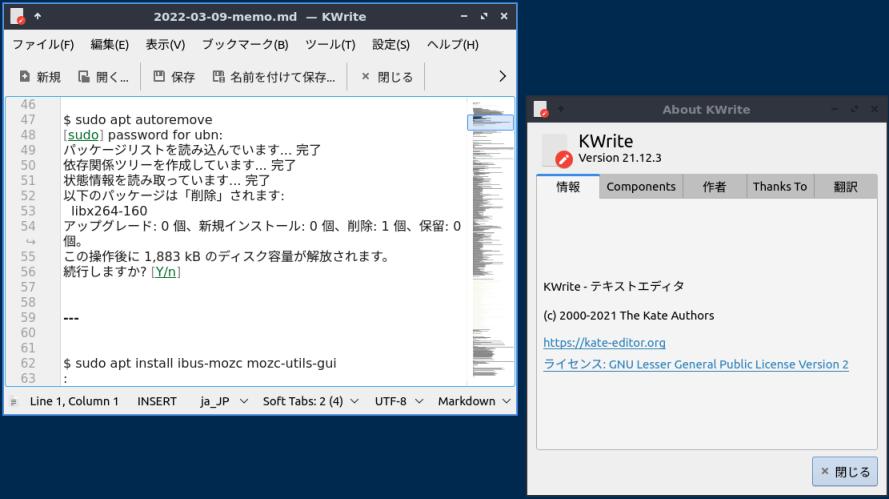The image size is (889, 499).
Task: Click the word-wrap marker below line 54
Action: coord(31,242)
